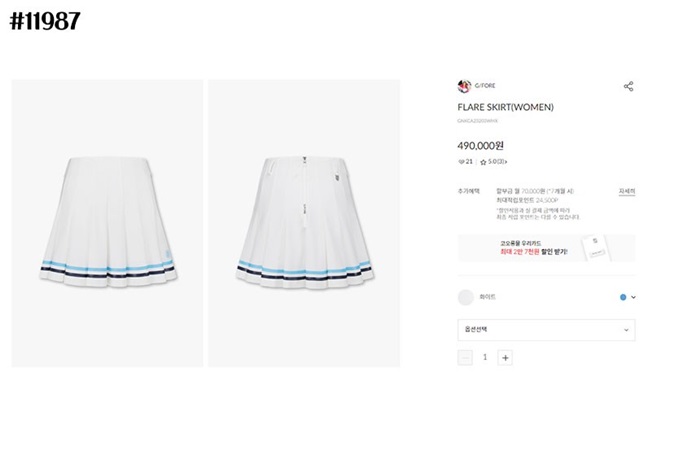
Task: Open the G/FORE brand logo avatar
Action: [464, 86]
